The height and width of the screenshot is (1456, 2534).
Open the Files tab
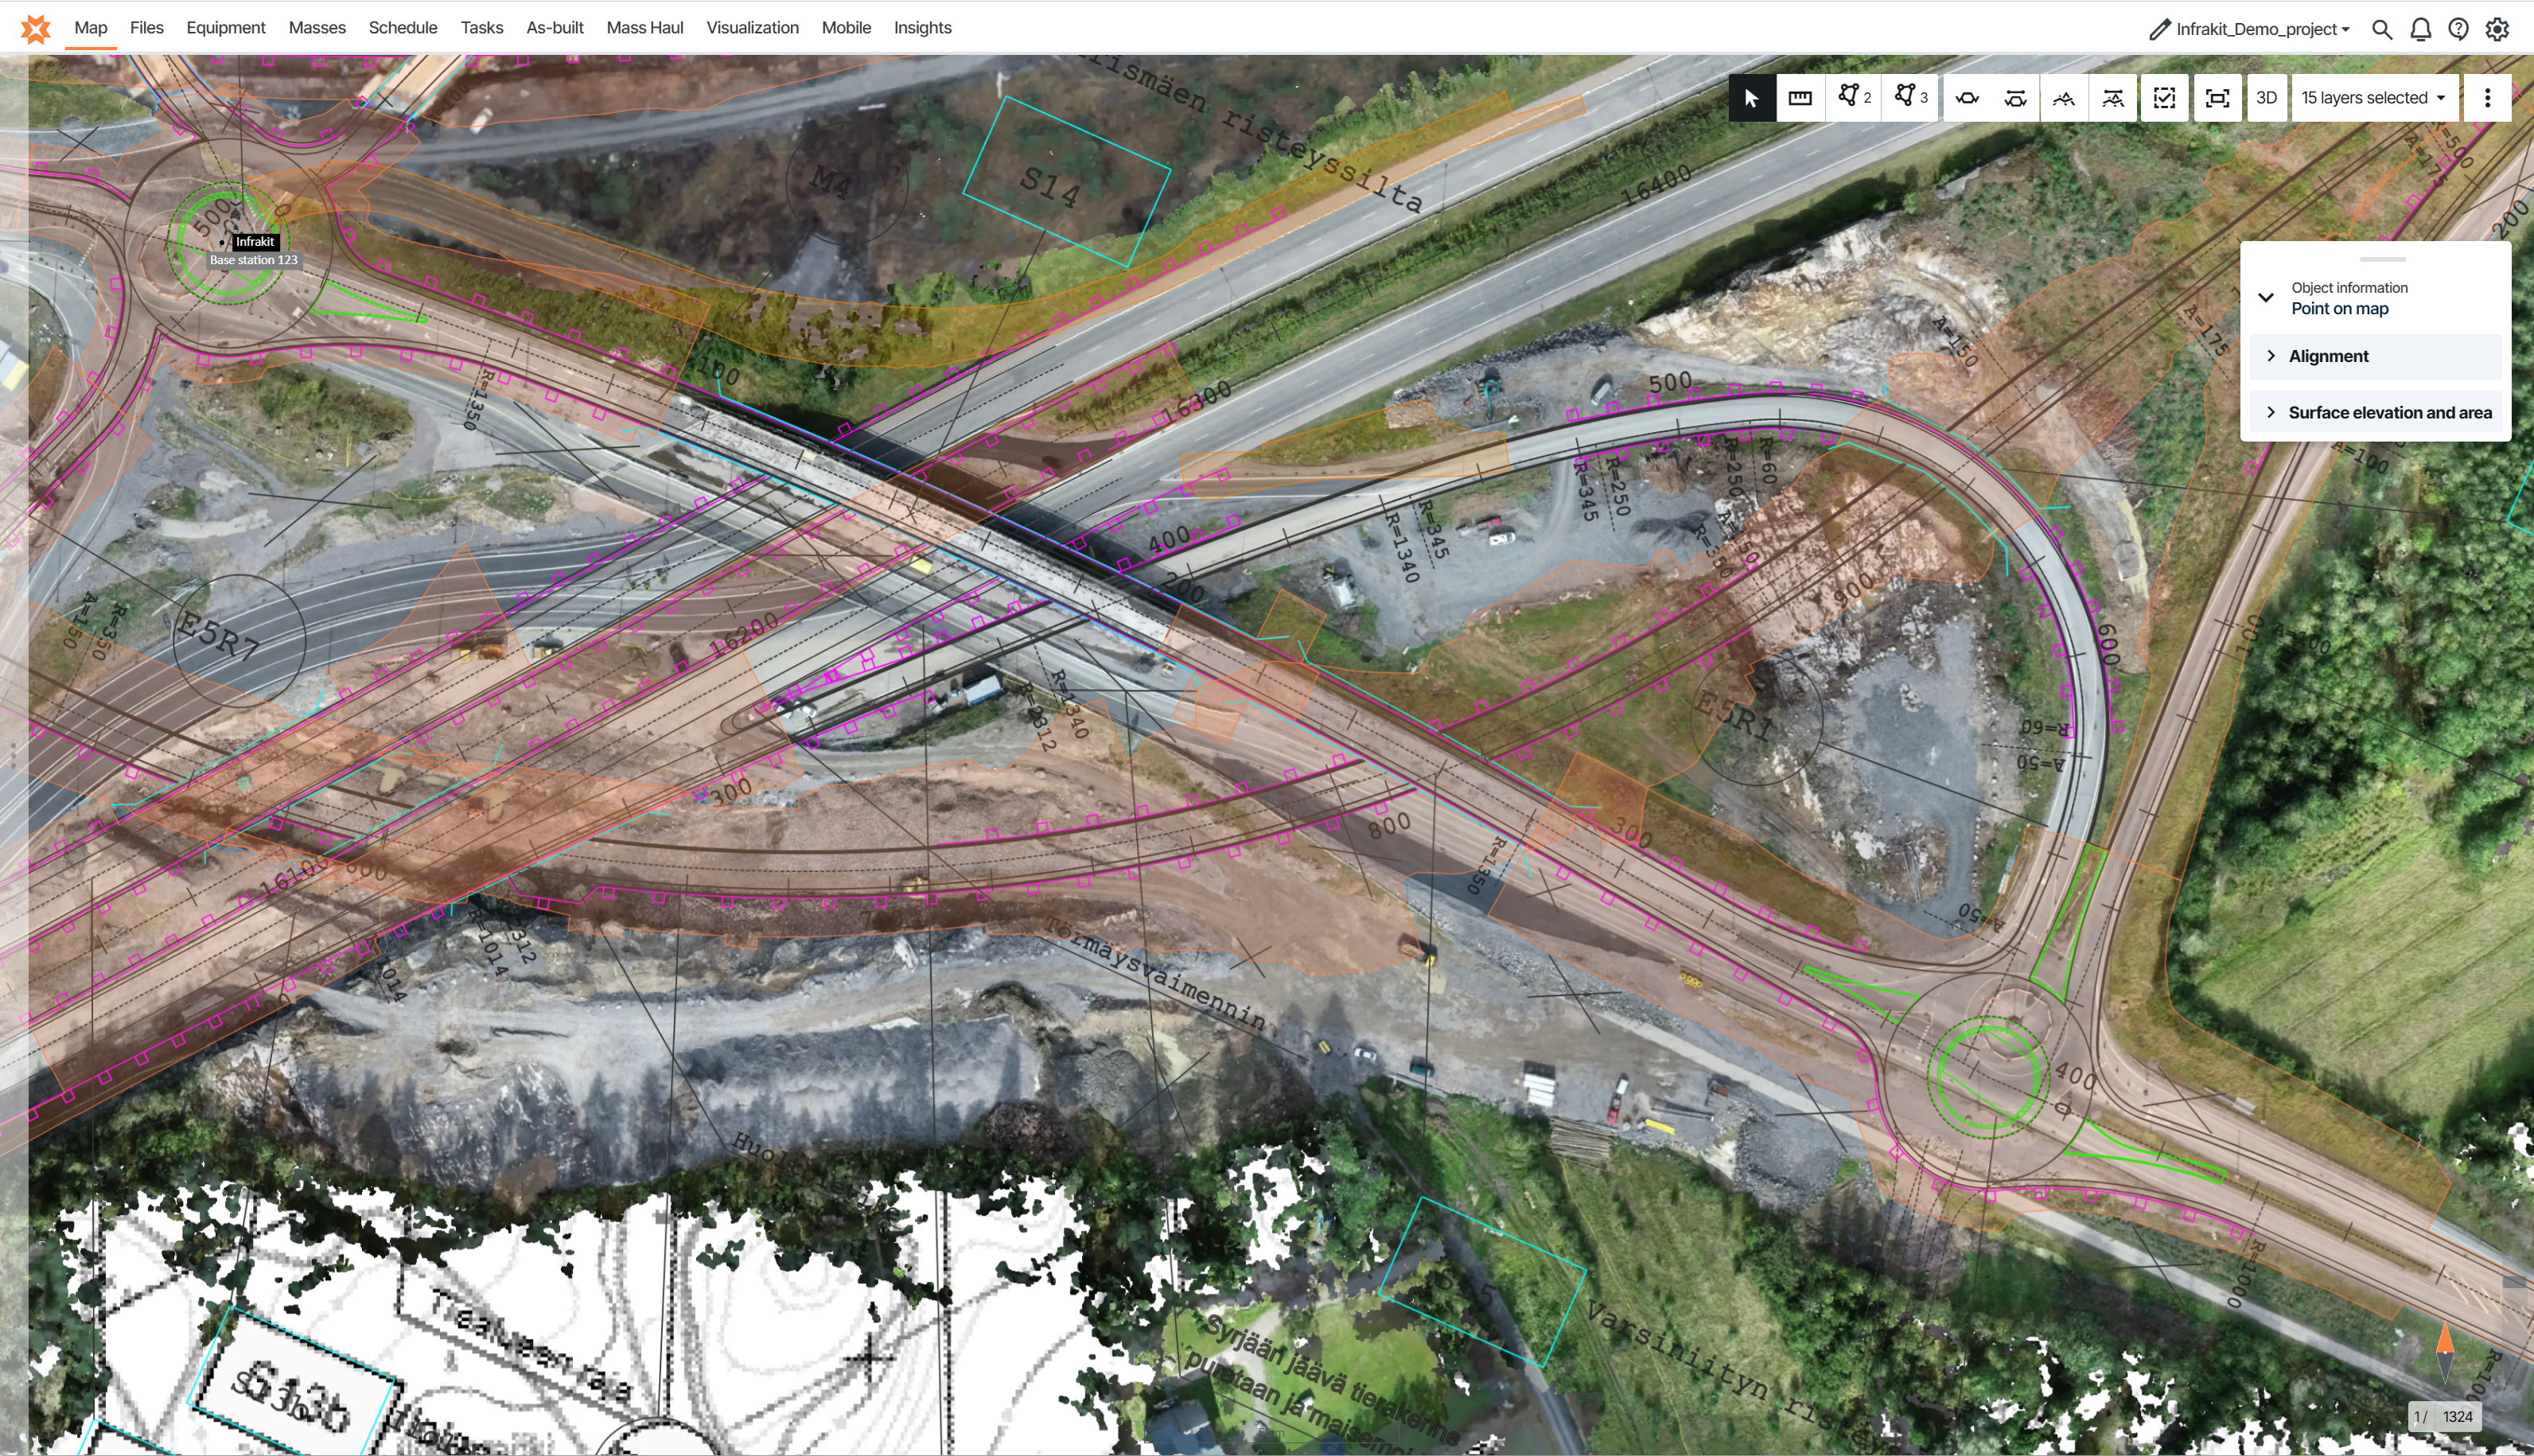pyautogui.click(x=147, y=28)
